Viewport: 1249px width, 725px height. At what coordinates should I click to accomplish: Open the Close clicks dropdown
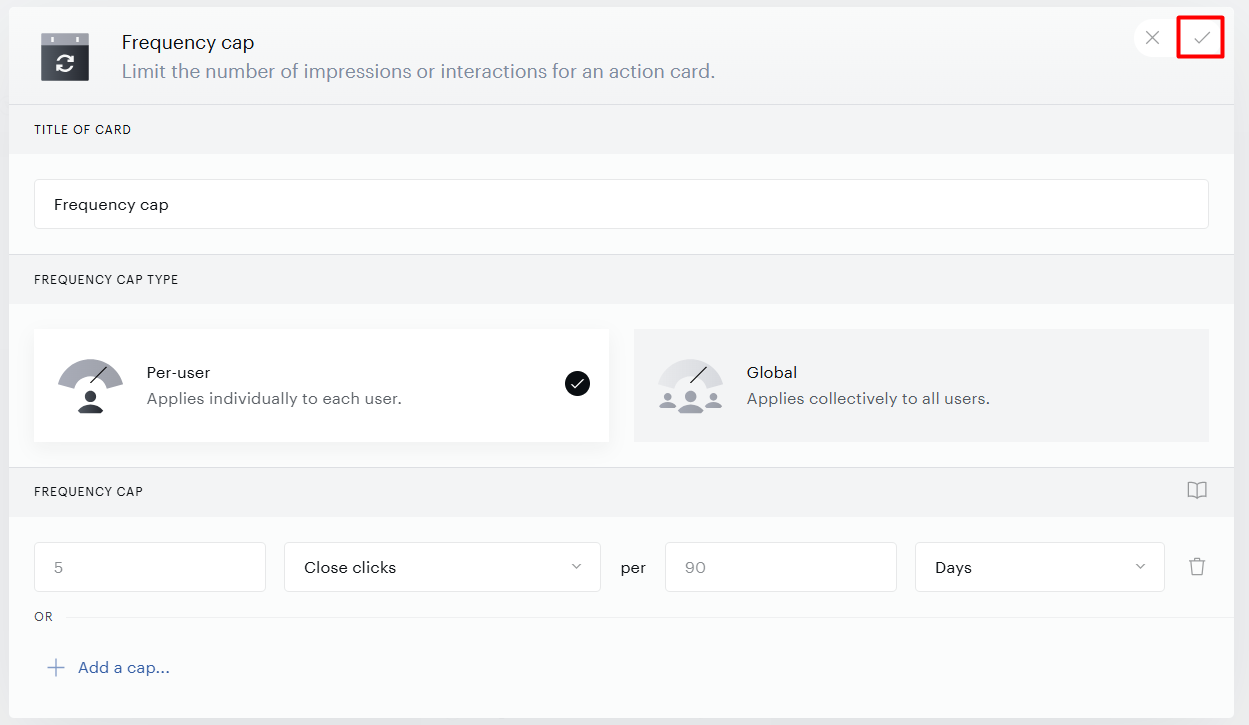(x=442, y=567)
